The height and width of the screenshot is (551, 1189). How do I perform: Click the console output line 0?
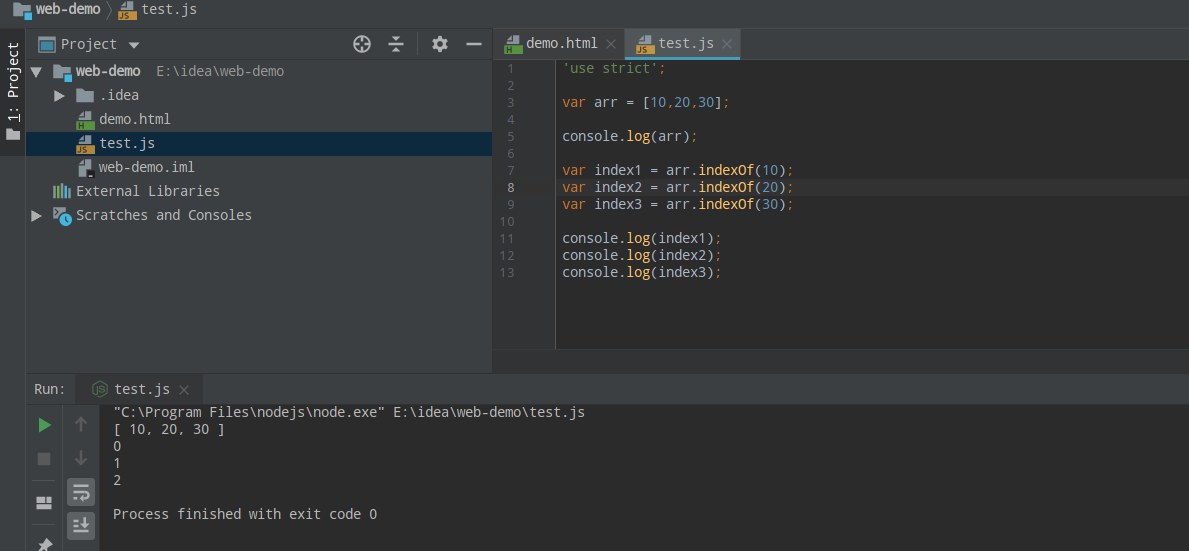pos(117,446)
